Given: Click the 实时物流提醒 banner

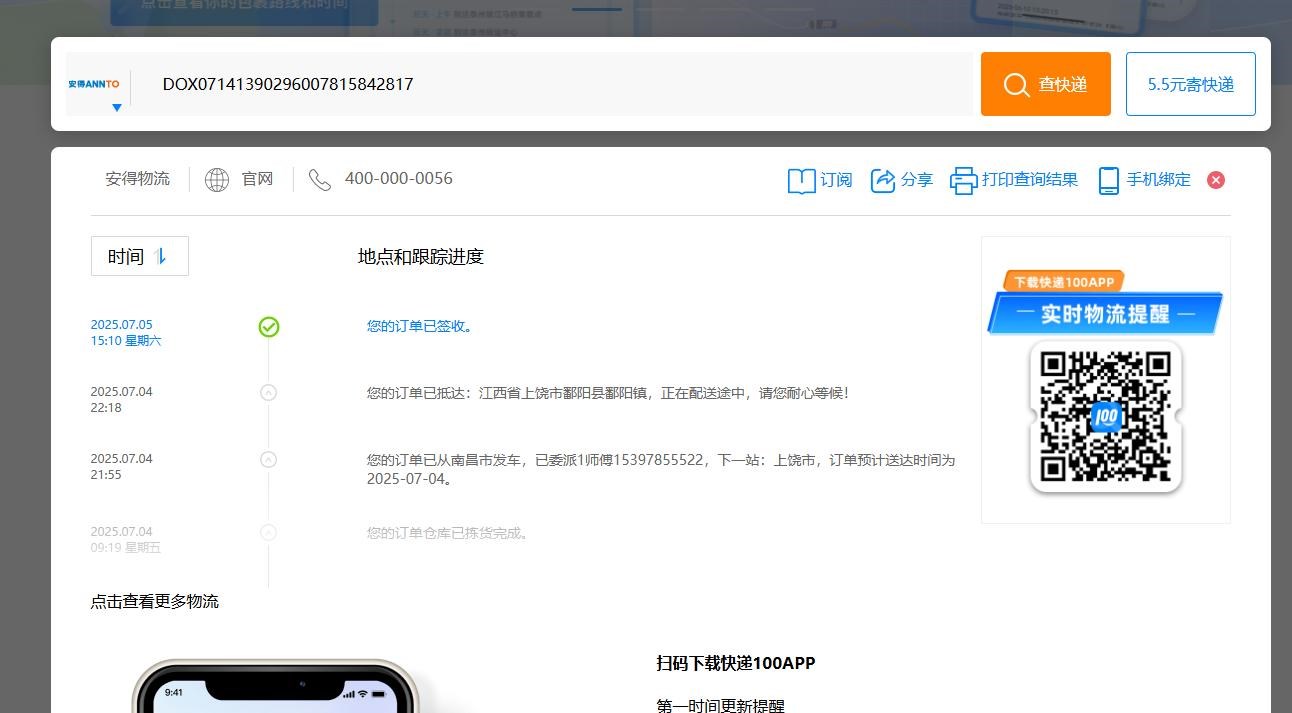Looking at the screenshot, I should pyautogui.click(x=1105, y=313).
